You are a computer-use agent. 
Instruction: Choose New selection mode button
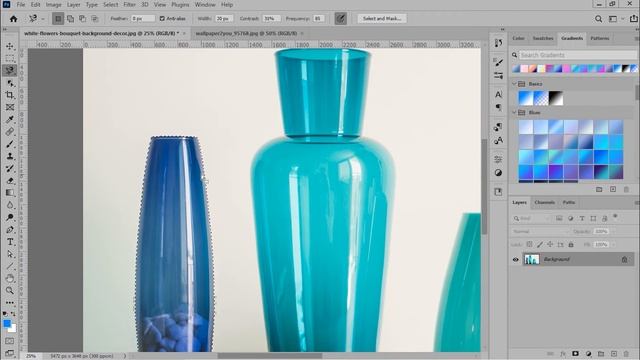(x=58, y=19)
